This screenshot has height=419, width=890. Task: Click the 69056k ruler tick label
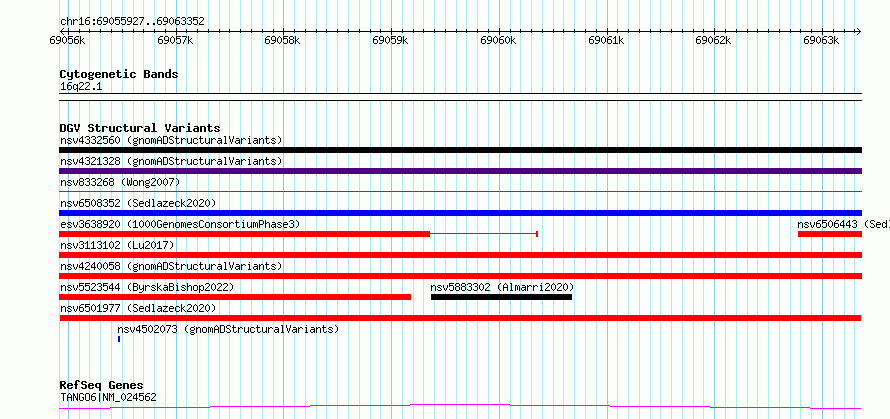[68, 40]
